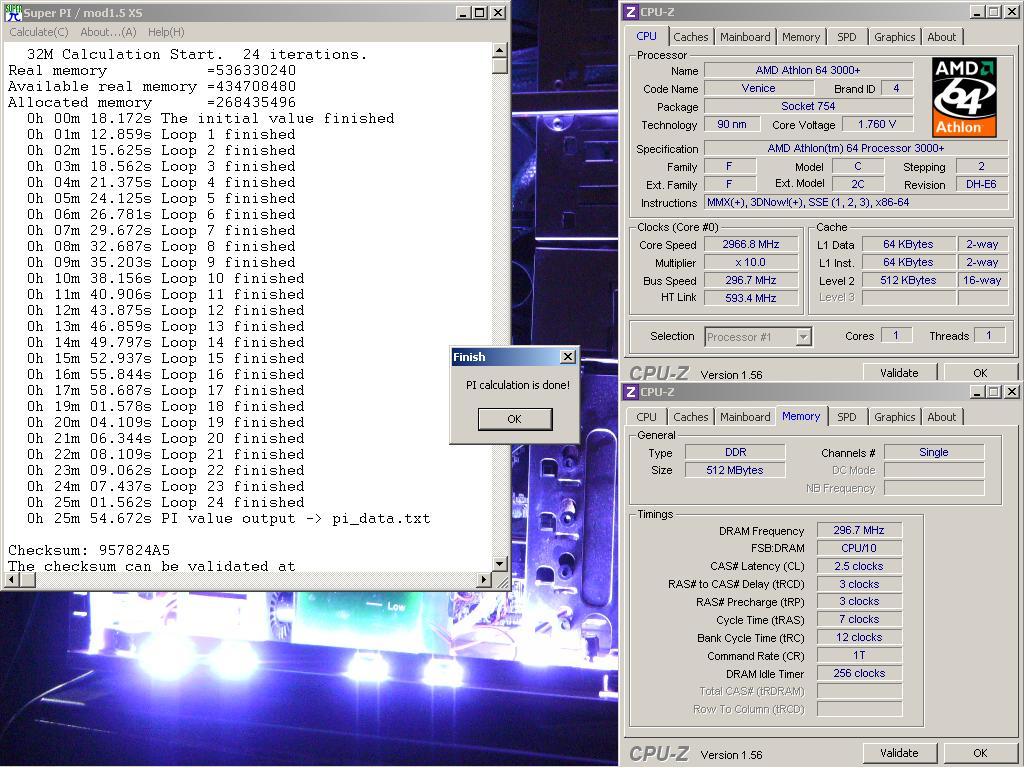1024x768 pixels.
Task: Click the Channels # value Single
Action: click(934, 452)
